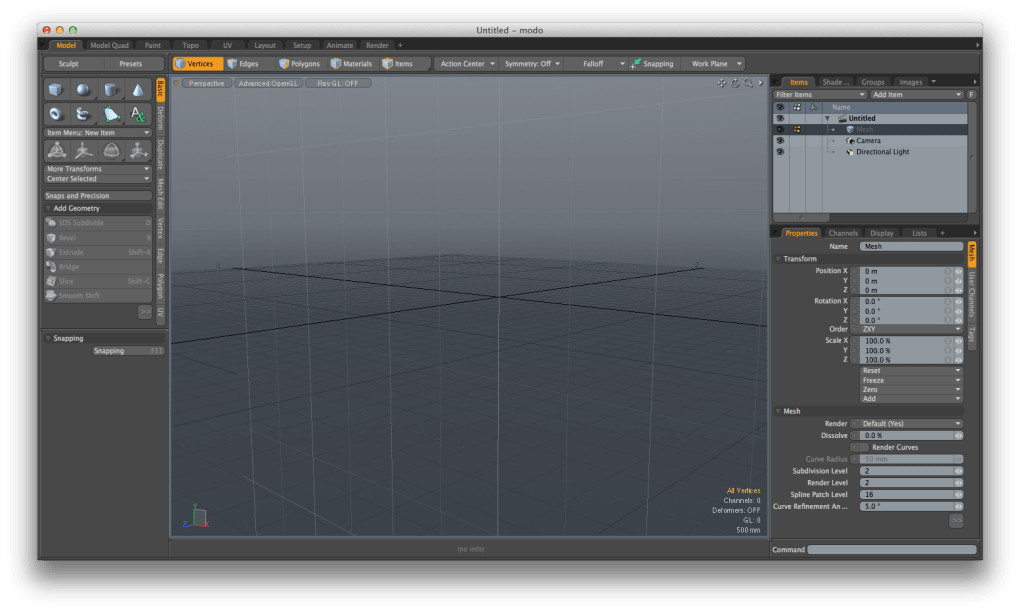Image resolution: width=1020 pixels, height=612 pixels.
Task: Select the Torus primitive tool
Action: coord(56,114)
